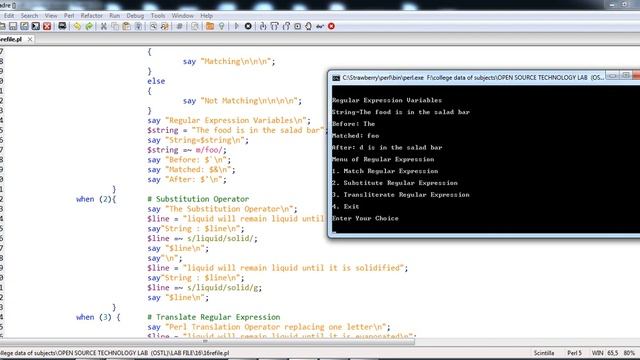Redo using the green arrow icon
Screen dimensions: 640x360
click(x=89, y=26)
